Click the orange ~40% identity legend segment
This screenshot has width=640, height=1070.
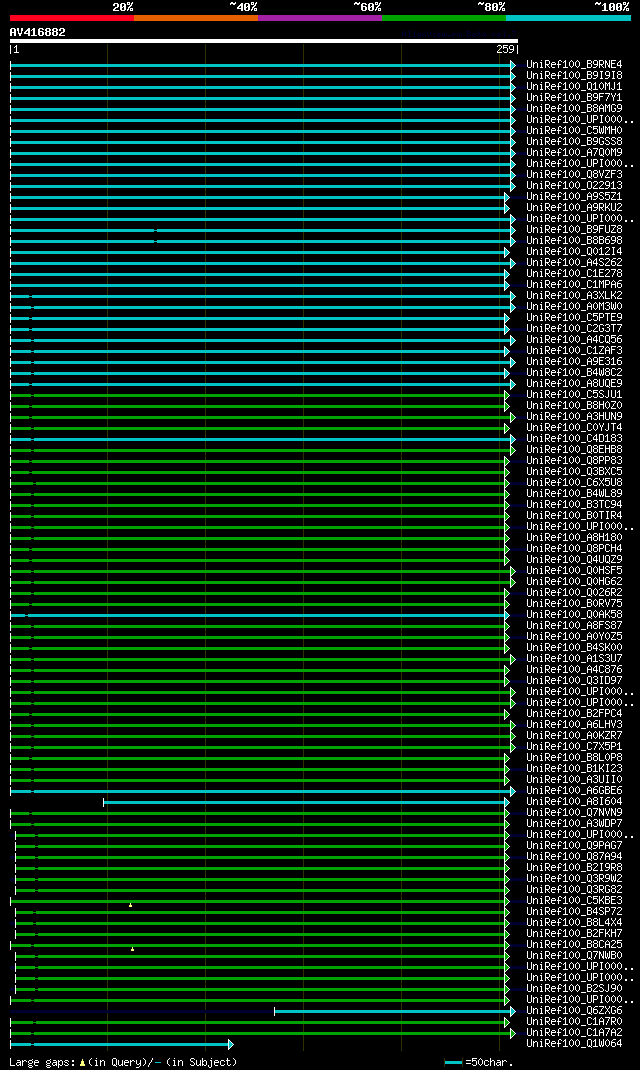point(196,18)
